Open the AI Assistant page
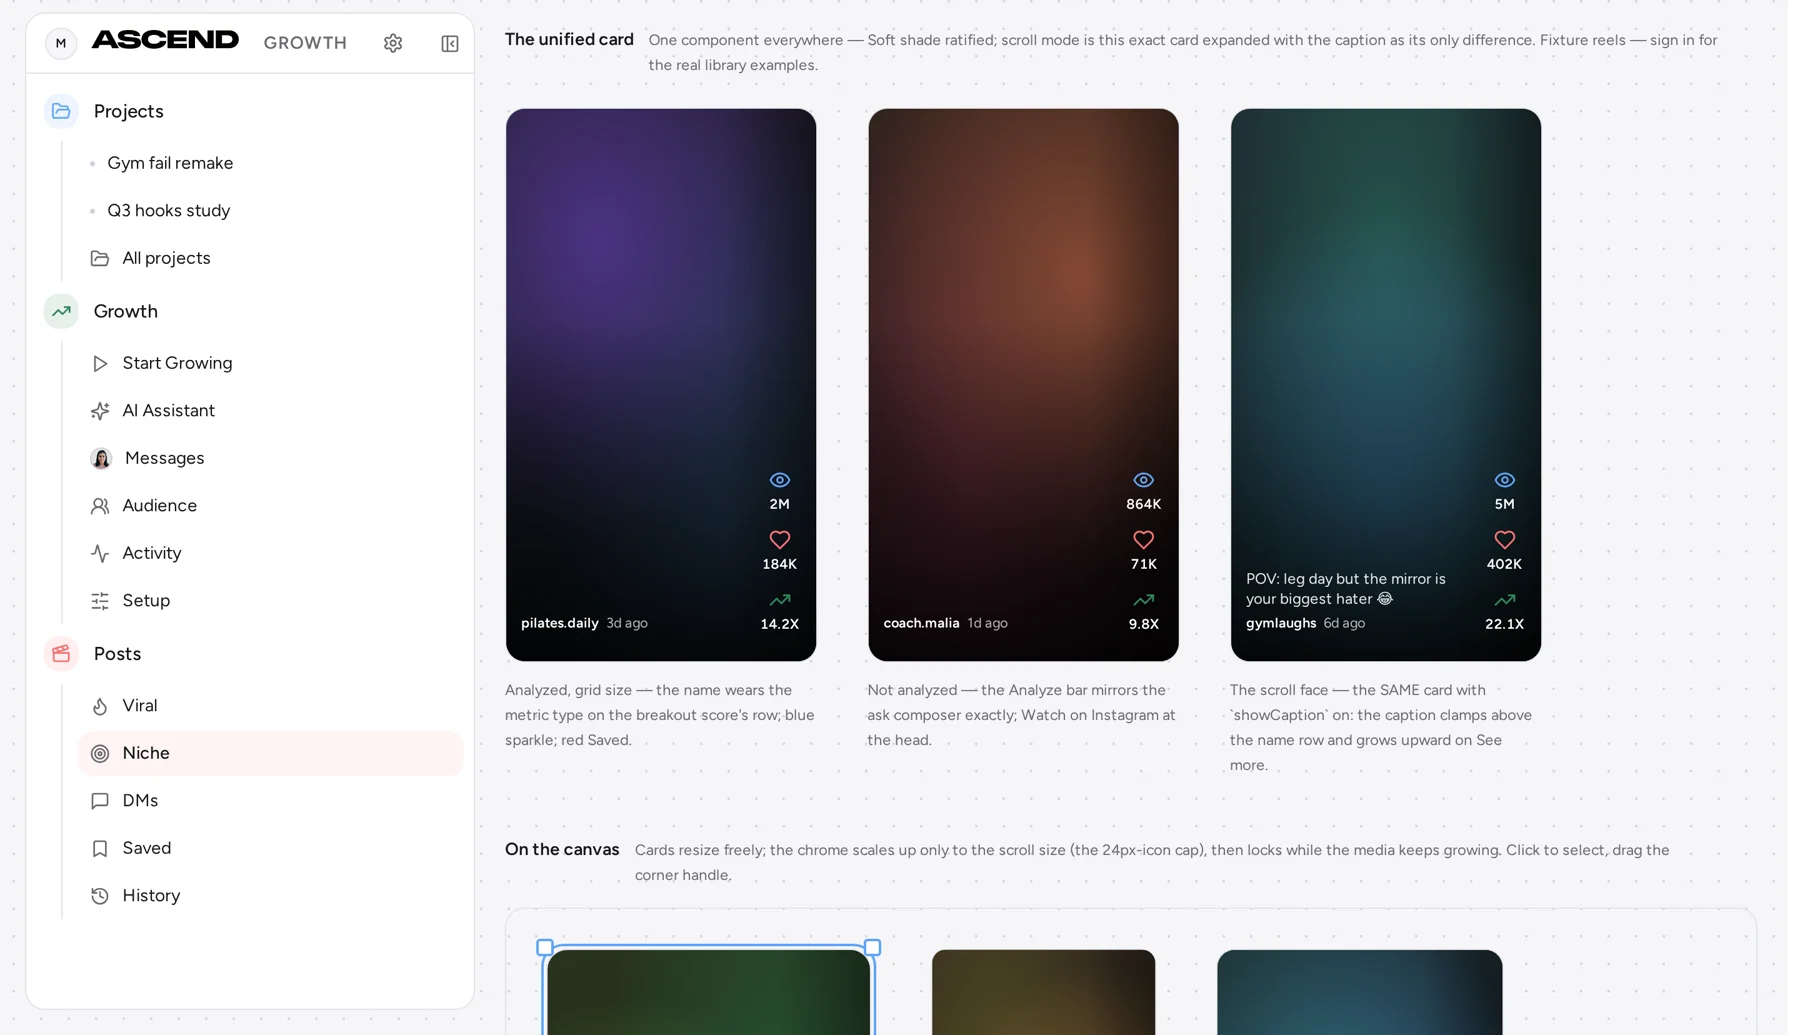This screenshot has width=1800, height=1035. click(x=270, y=411)
